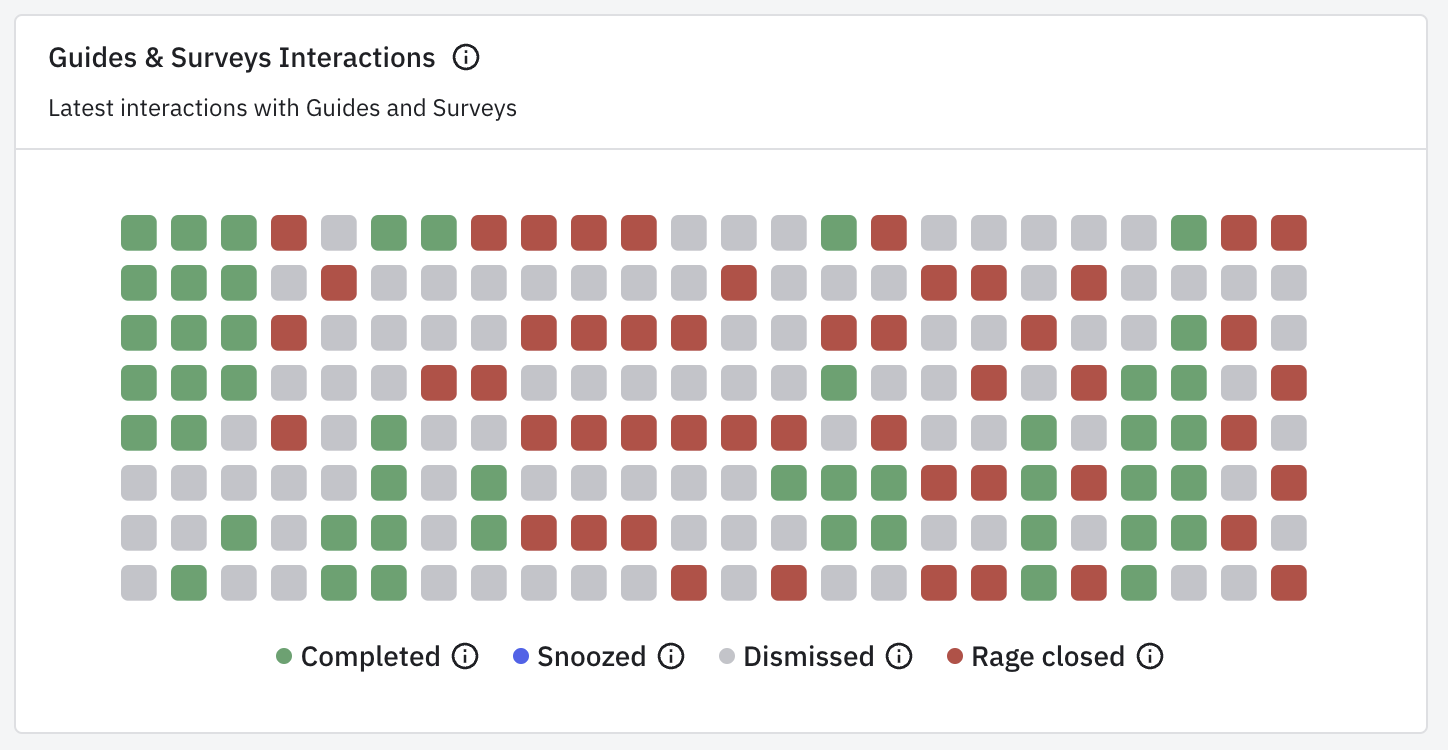
Task: Click the first gray square in bottom row
Action: tap(139, 583)
